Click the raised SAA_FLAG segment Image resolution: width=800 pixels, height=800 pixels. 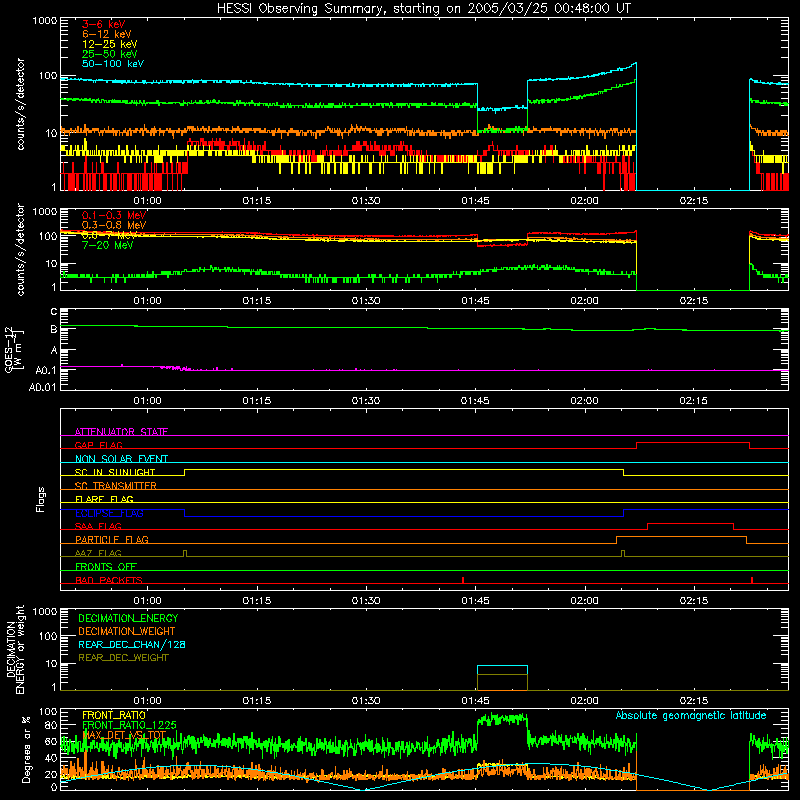click(x=690, y=523)
